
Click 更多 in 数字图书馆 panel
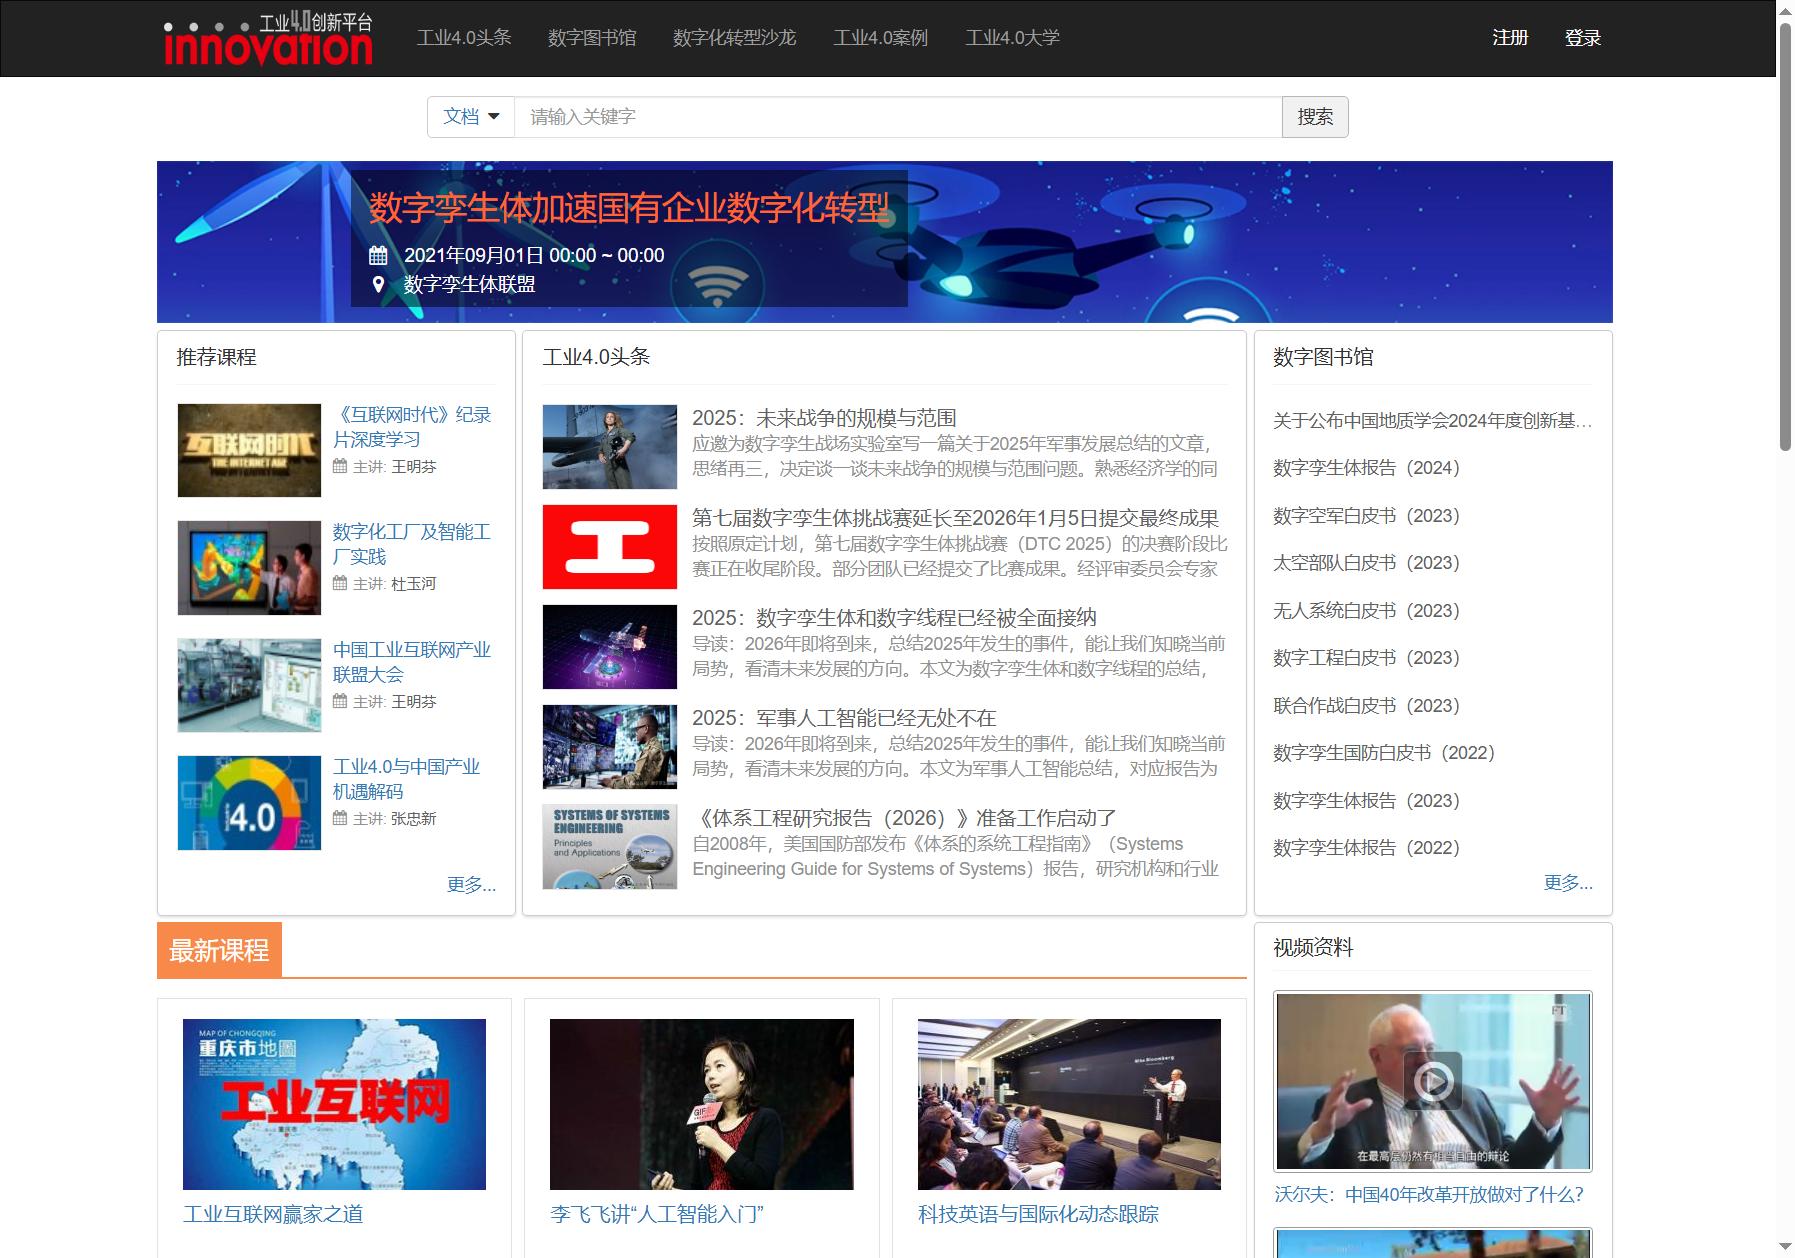coord(1568,882)
